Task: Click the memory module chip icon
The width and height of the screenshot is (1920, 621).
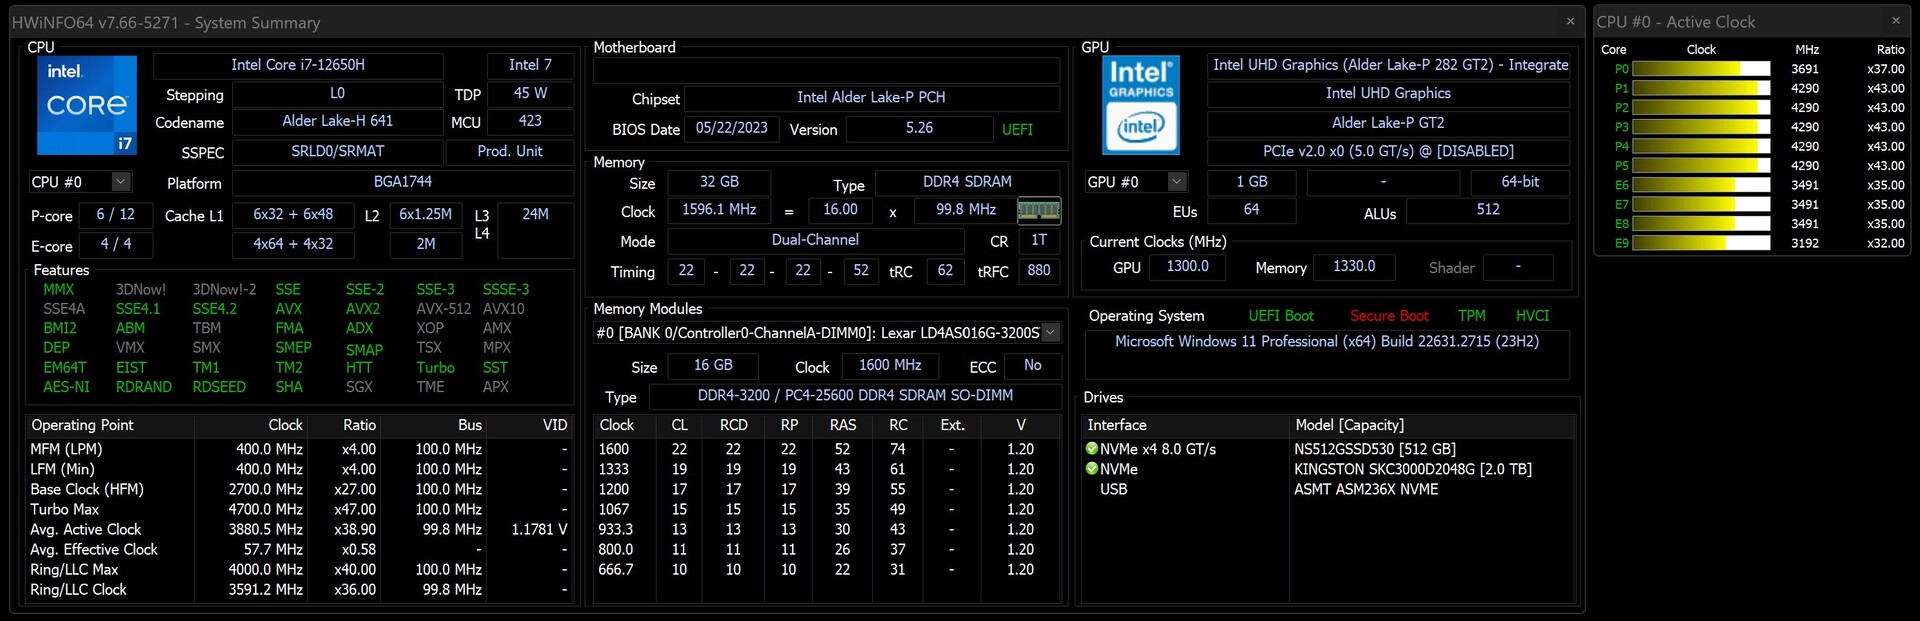Action: [x=1038, y=210]
